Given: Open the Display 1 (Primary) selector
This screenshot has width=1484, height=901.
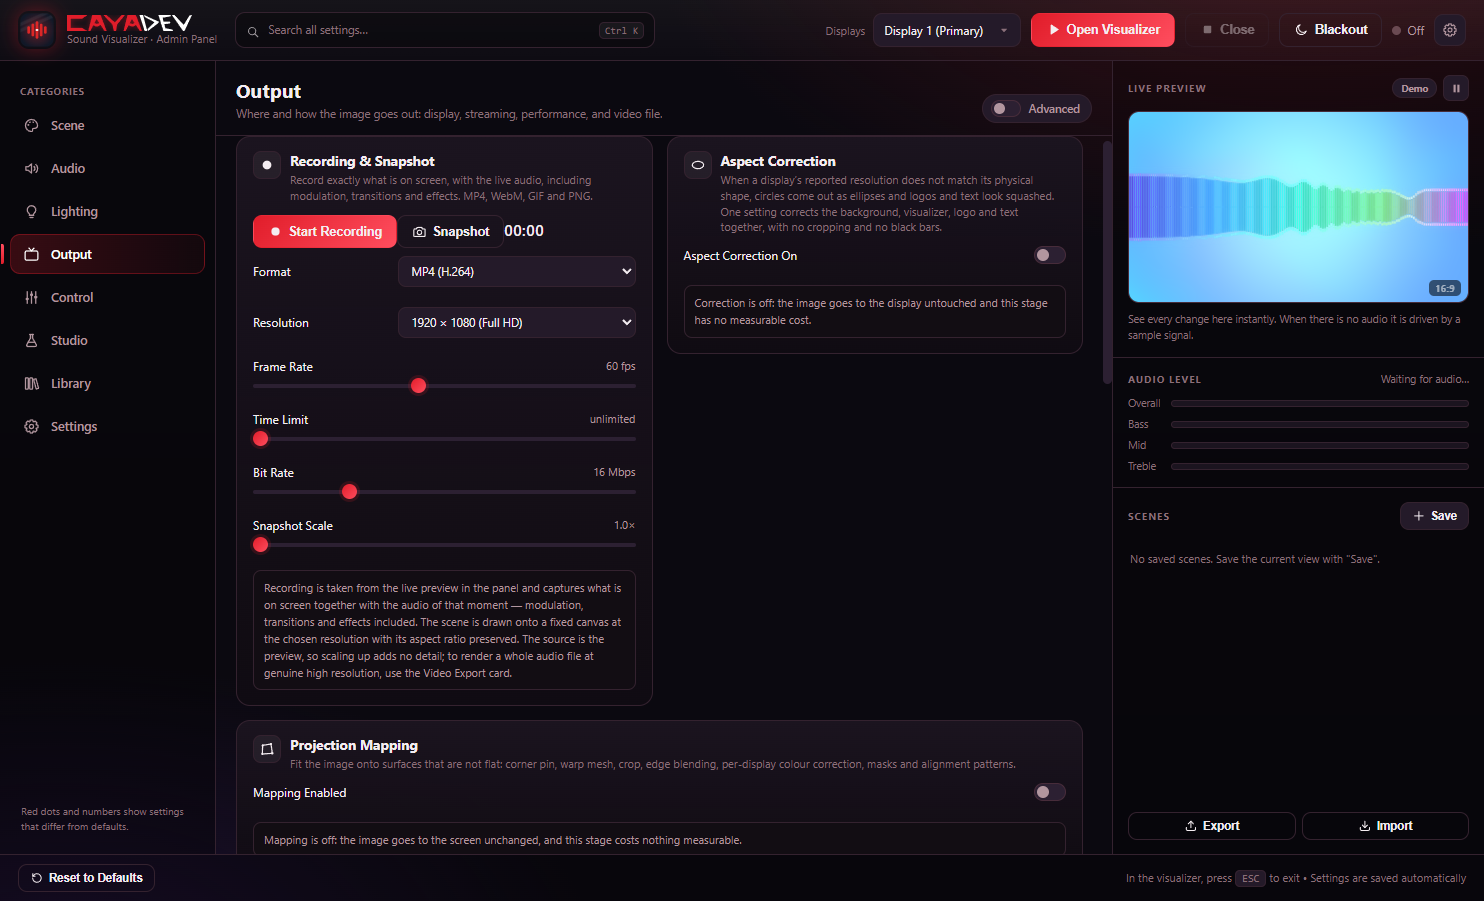Looking at the screenshot, I should (947, 30).
